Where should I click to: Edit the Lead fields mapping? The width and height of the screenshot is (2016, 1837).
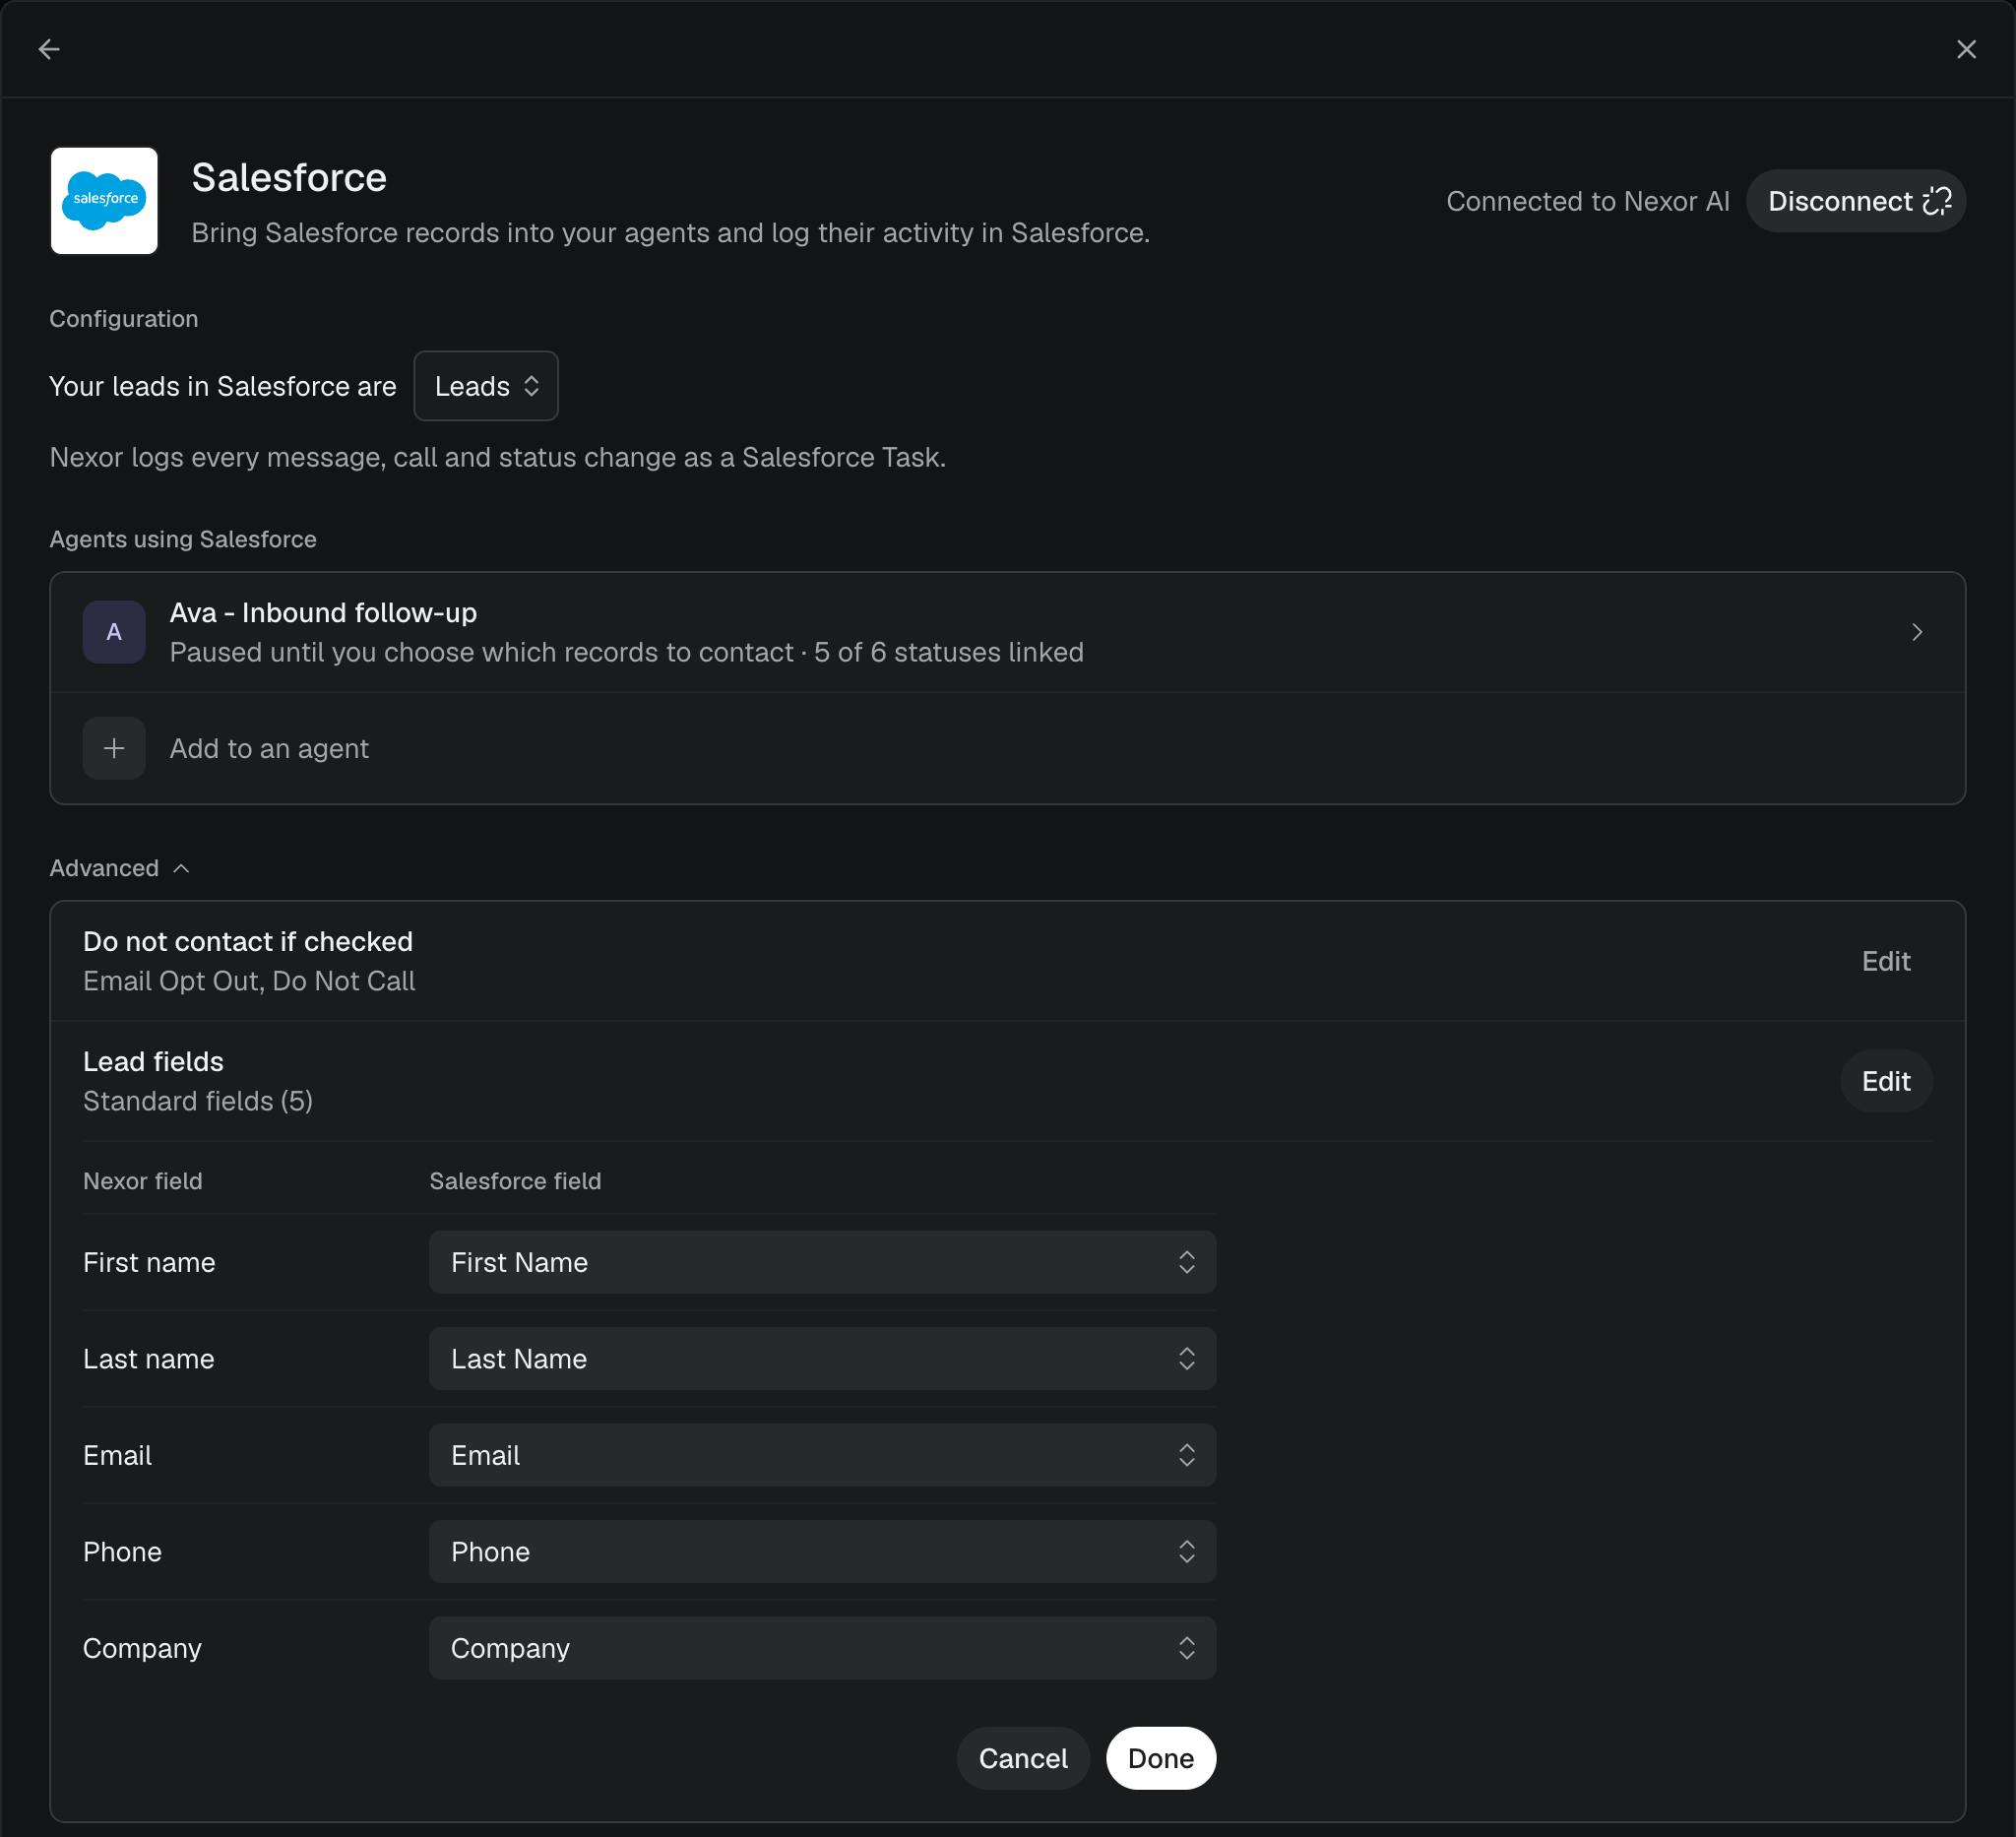pos(1886,1081)
